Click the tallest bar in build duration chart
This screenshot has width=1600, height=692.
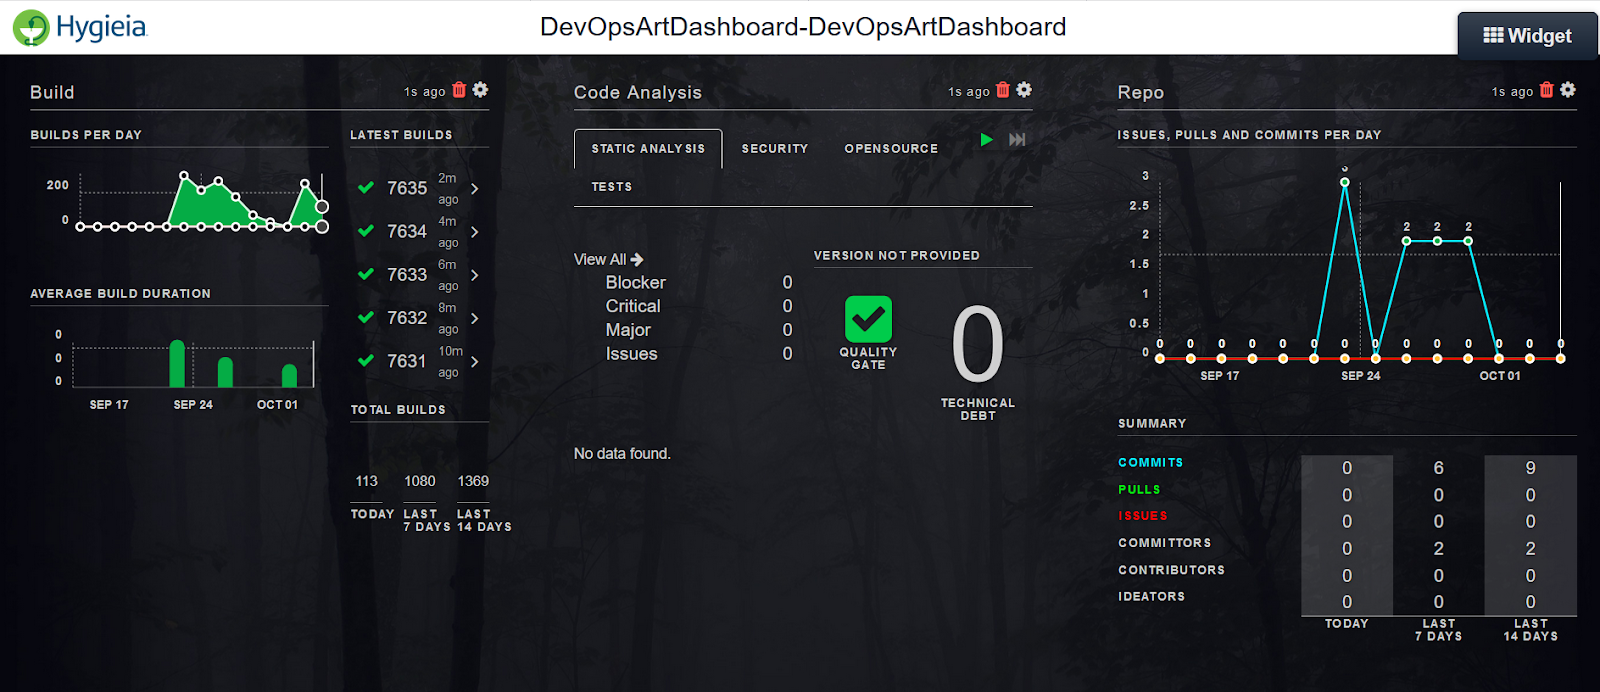click(177, 364)
